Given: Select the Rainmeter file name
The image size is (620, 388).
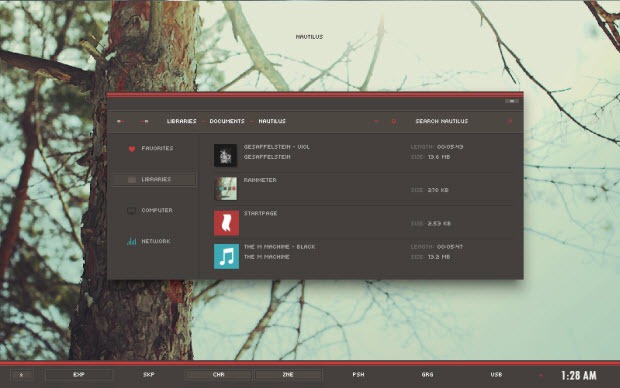Looking at the screenshot, I should [260, 180].
